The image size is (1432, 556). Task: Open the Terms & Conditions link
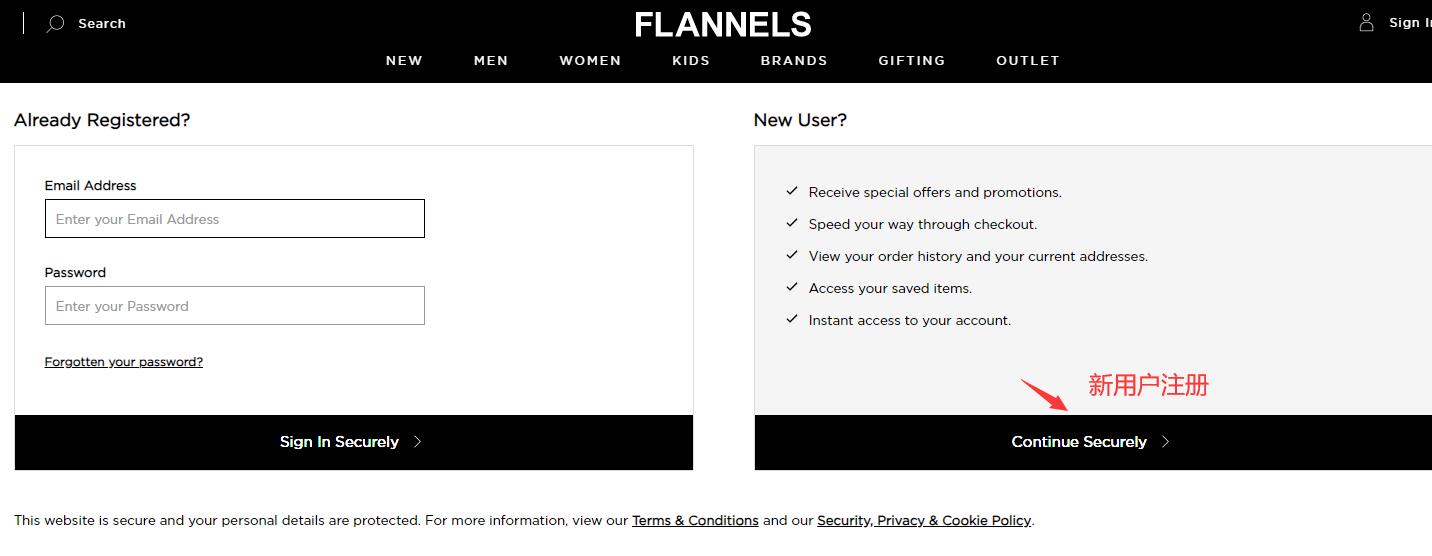695,521
